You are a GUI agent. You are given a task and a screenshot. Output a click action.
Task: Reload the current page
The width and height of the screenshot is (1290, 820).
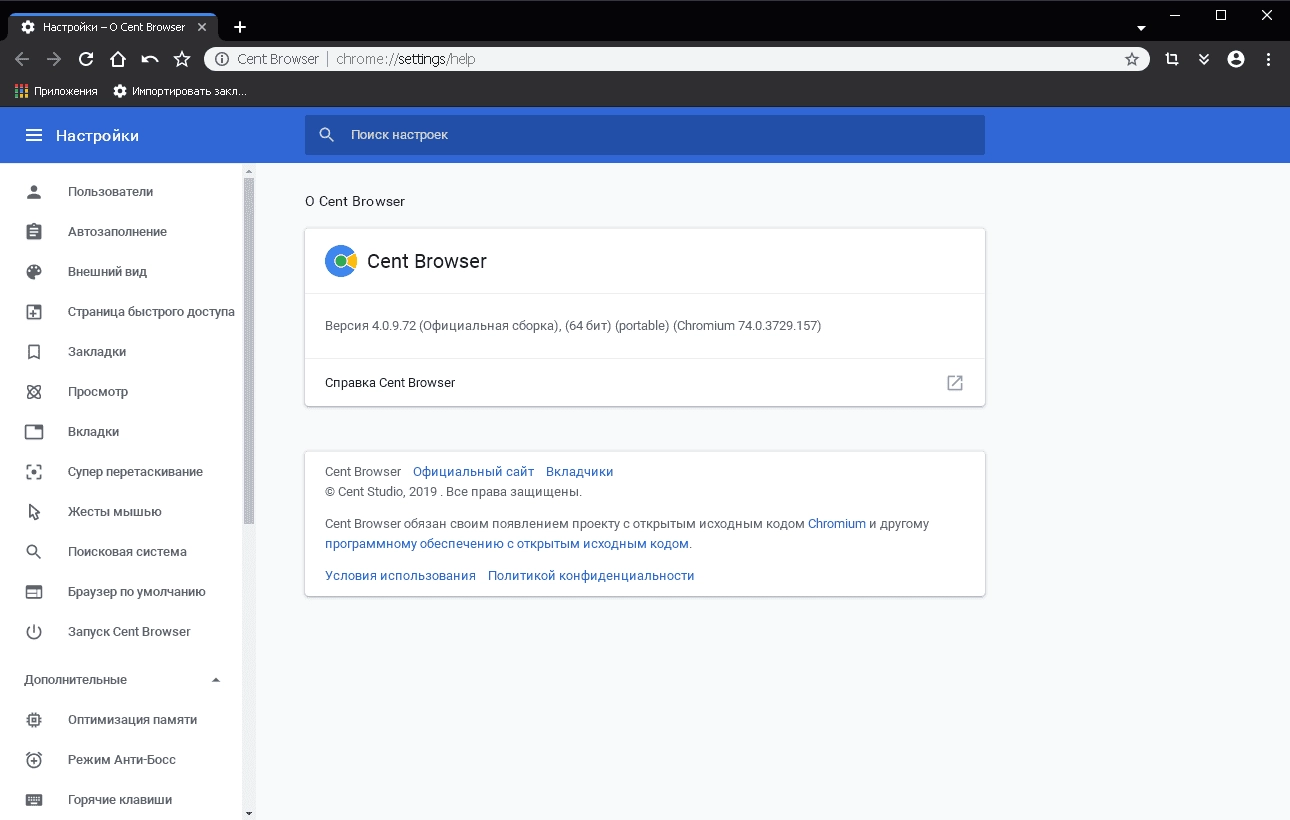86,59
